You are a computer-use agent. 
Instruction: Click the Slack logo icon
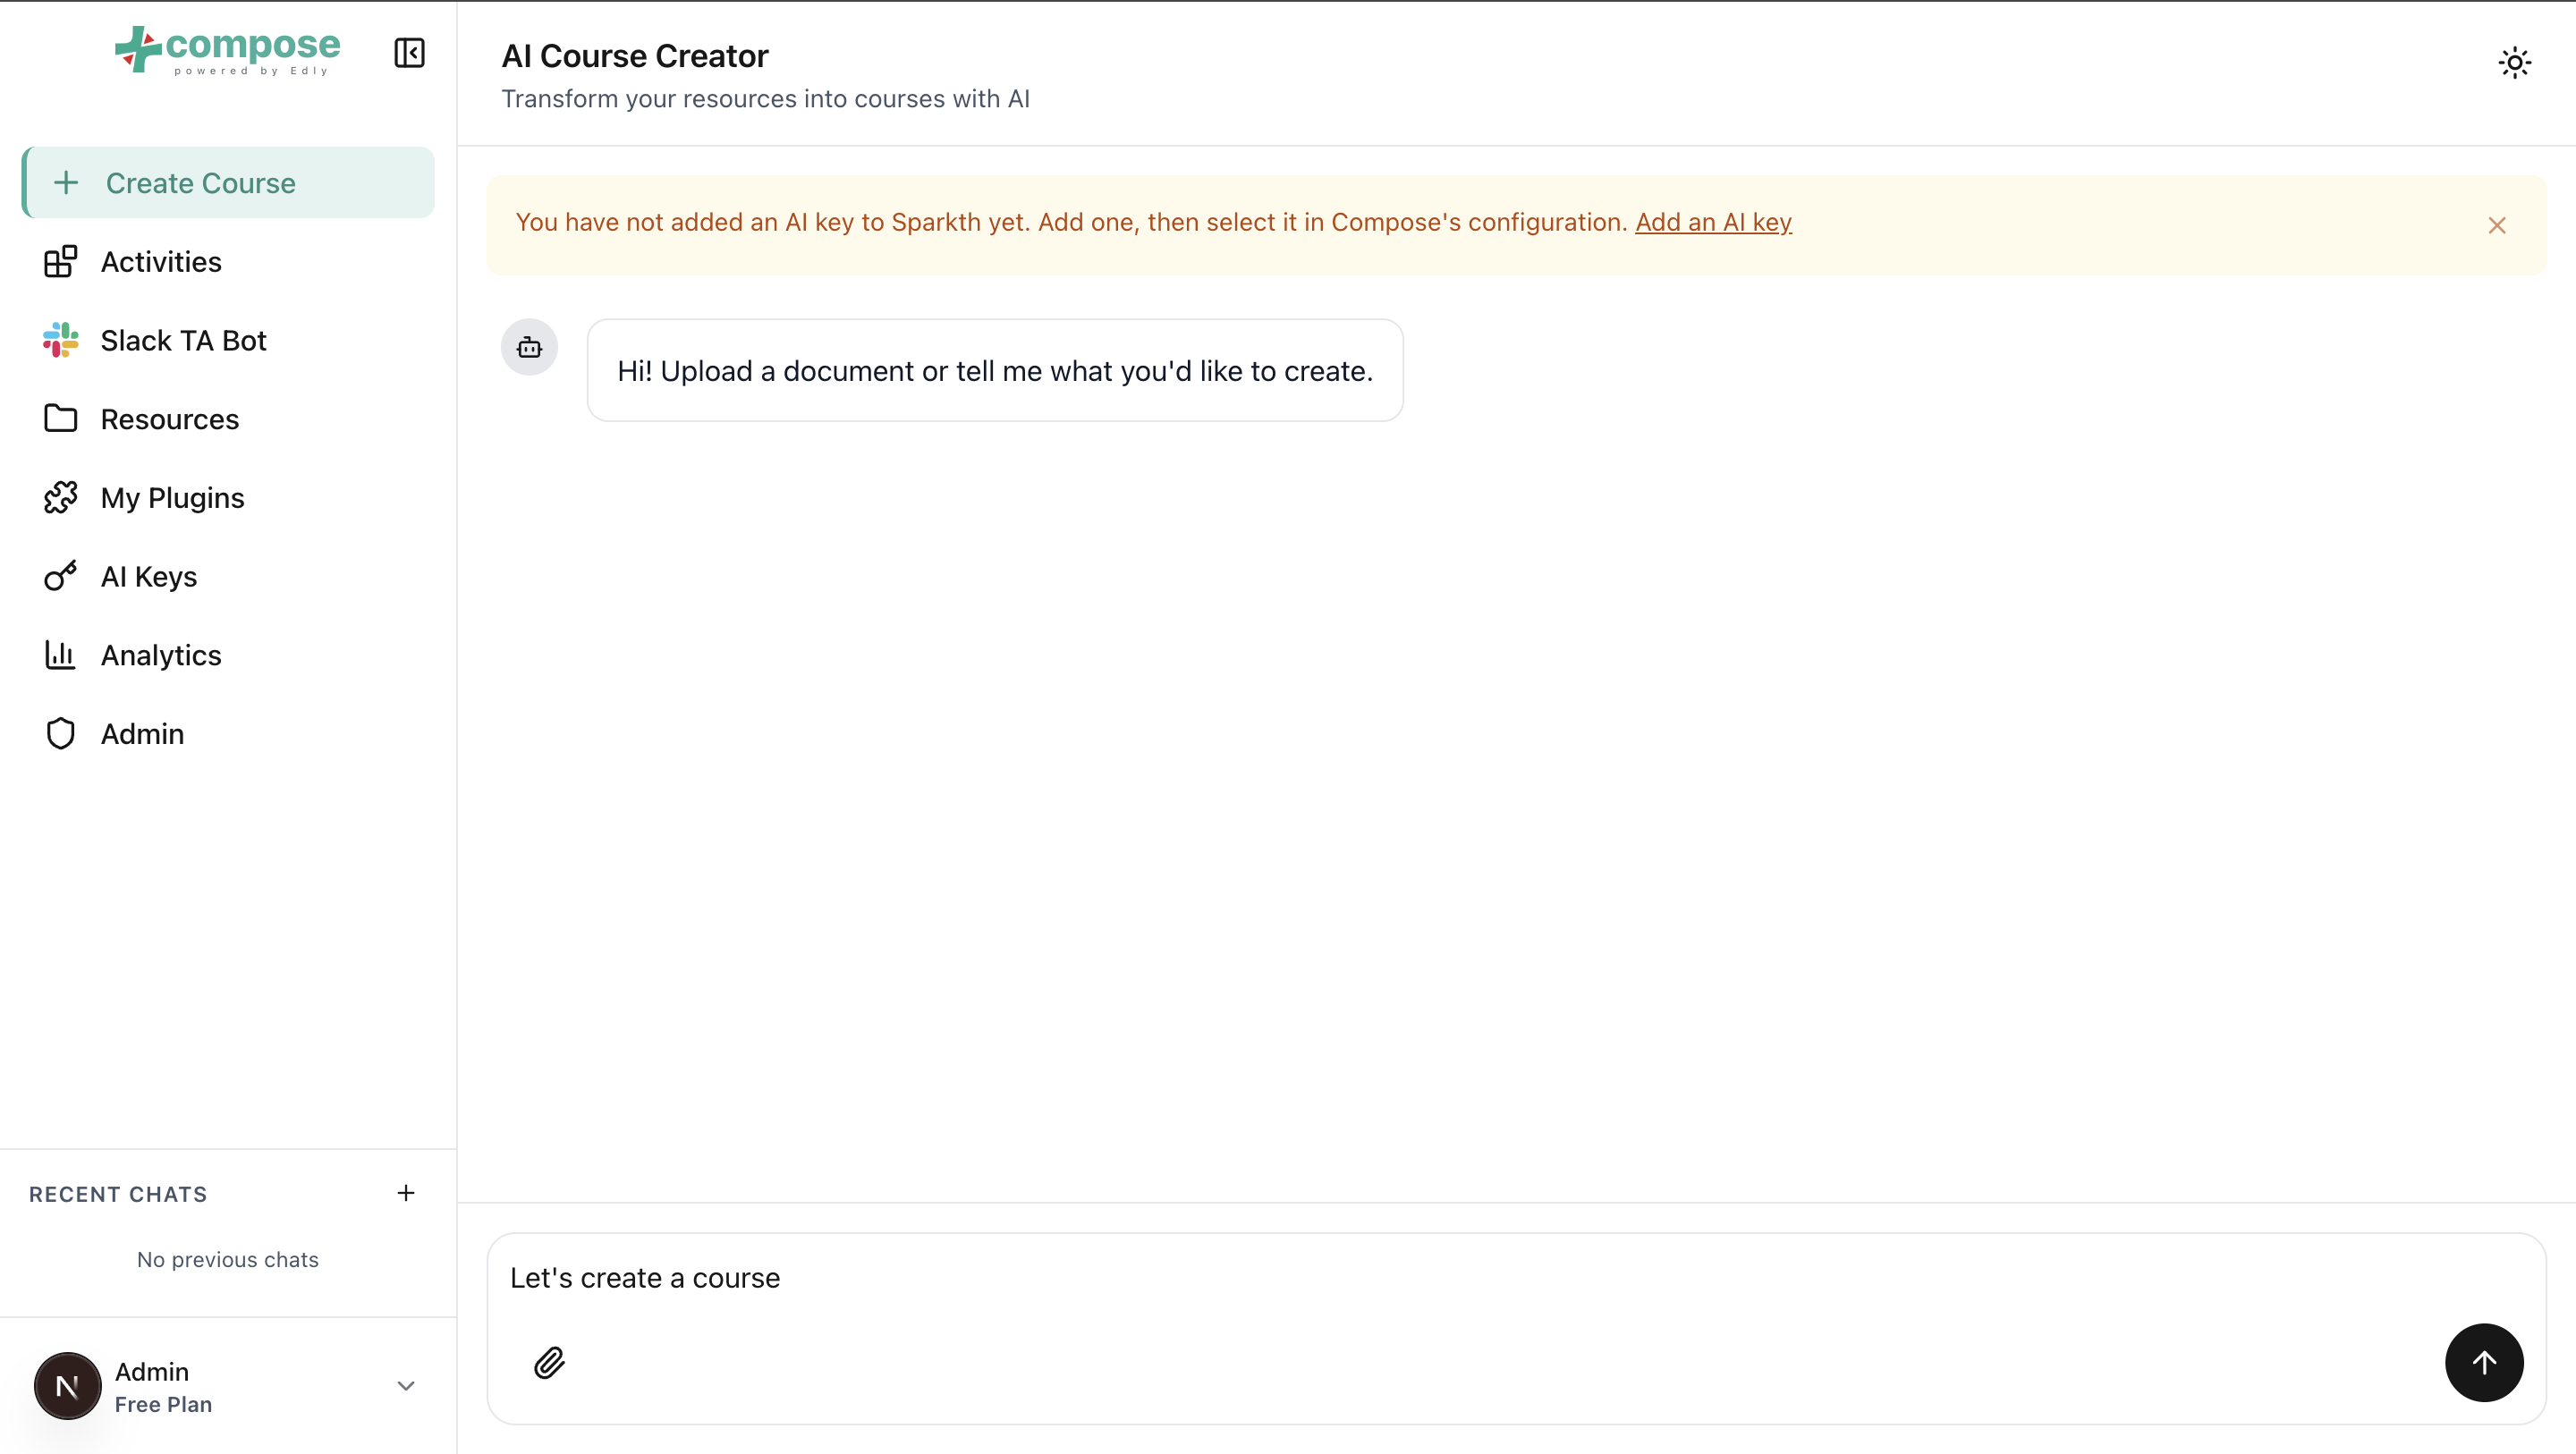tap(60, 340)
